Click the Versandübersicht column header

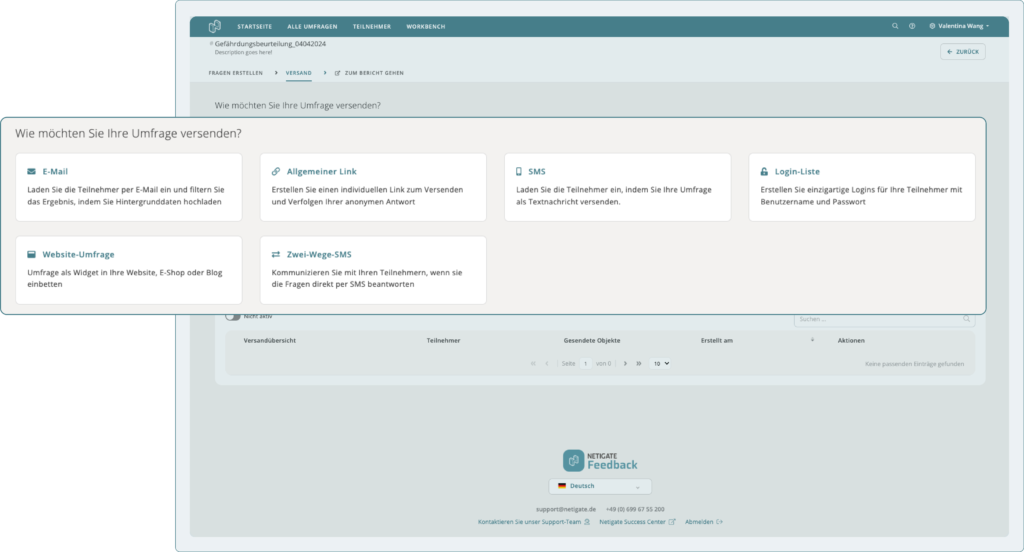270,340
